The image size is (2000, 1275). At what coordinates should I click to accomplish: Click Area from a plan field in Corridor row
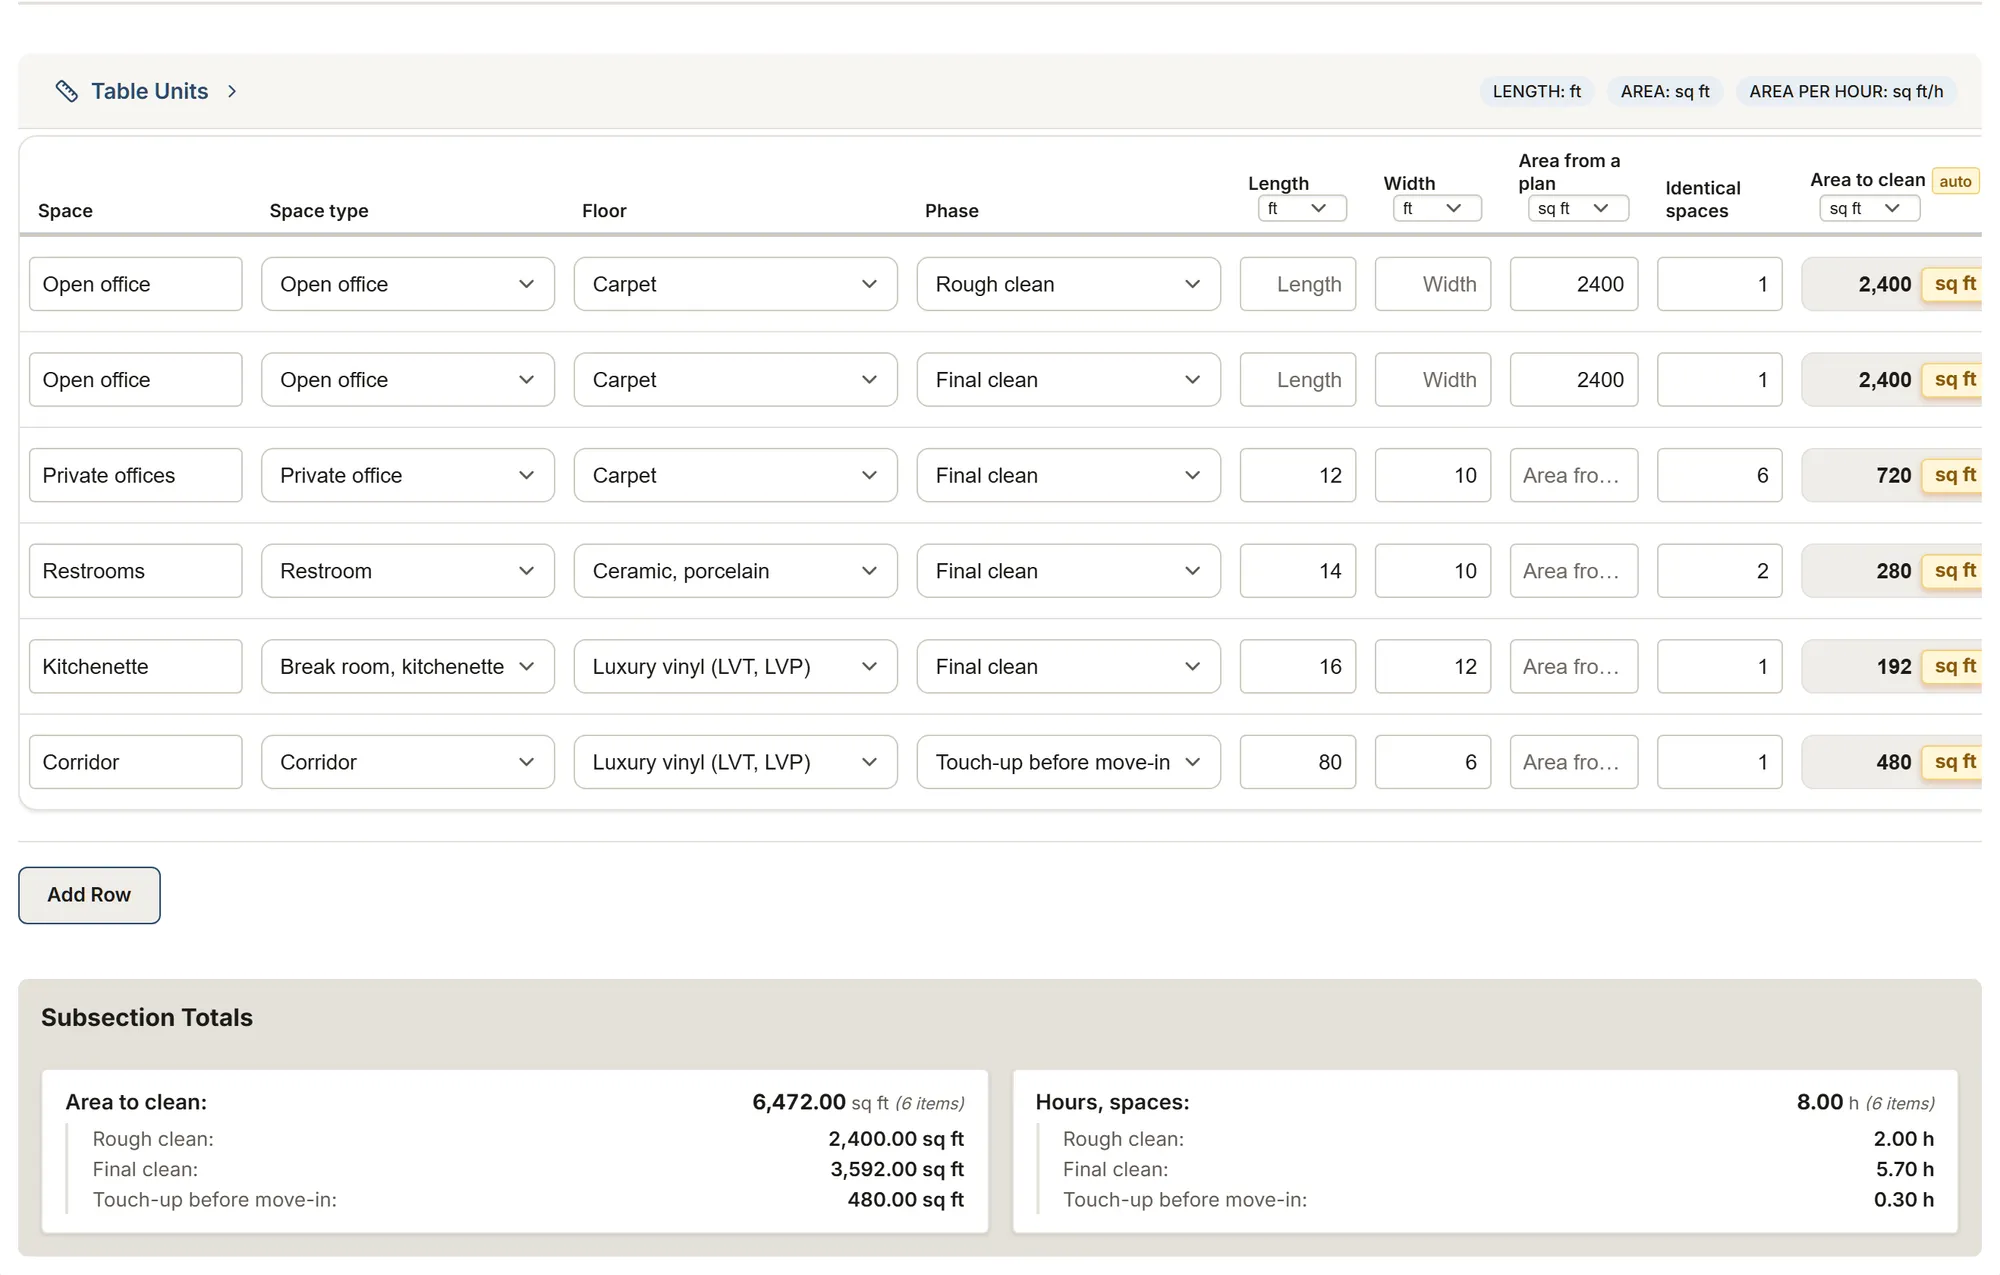pyautogui.click(x=1574, y=762)
